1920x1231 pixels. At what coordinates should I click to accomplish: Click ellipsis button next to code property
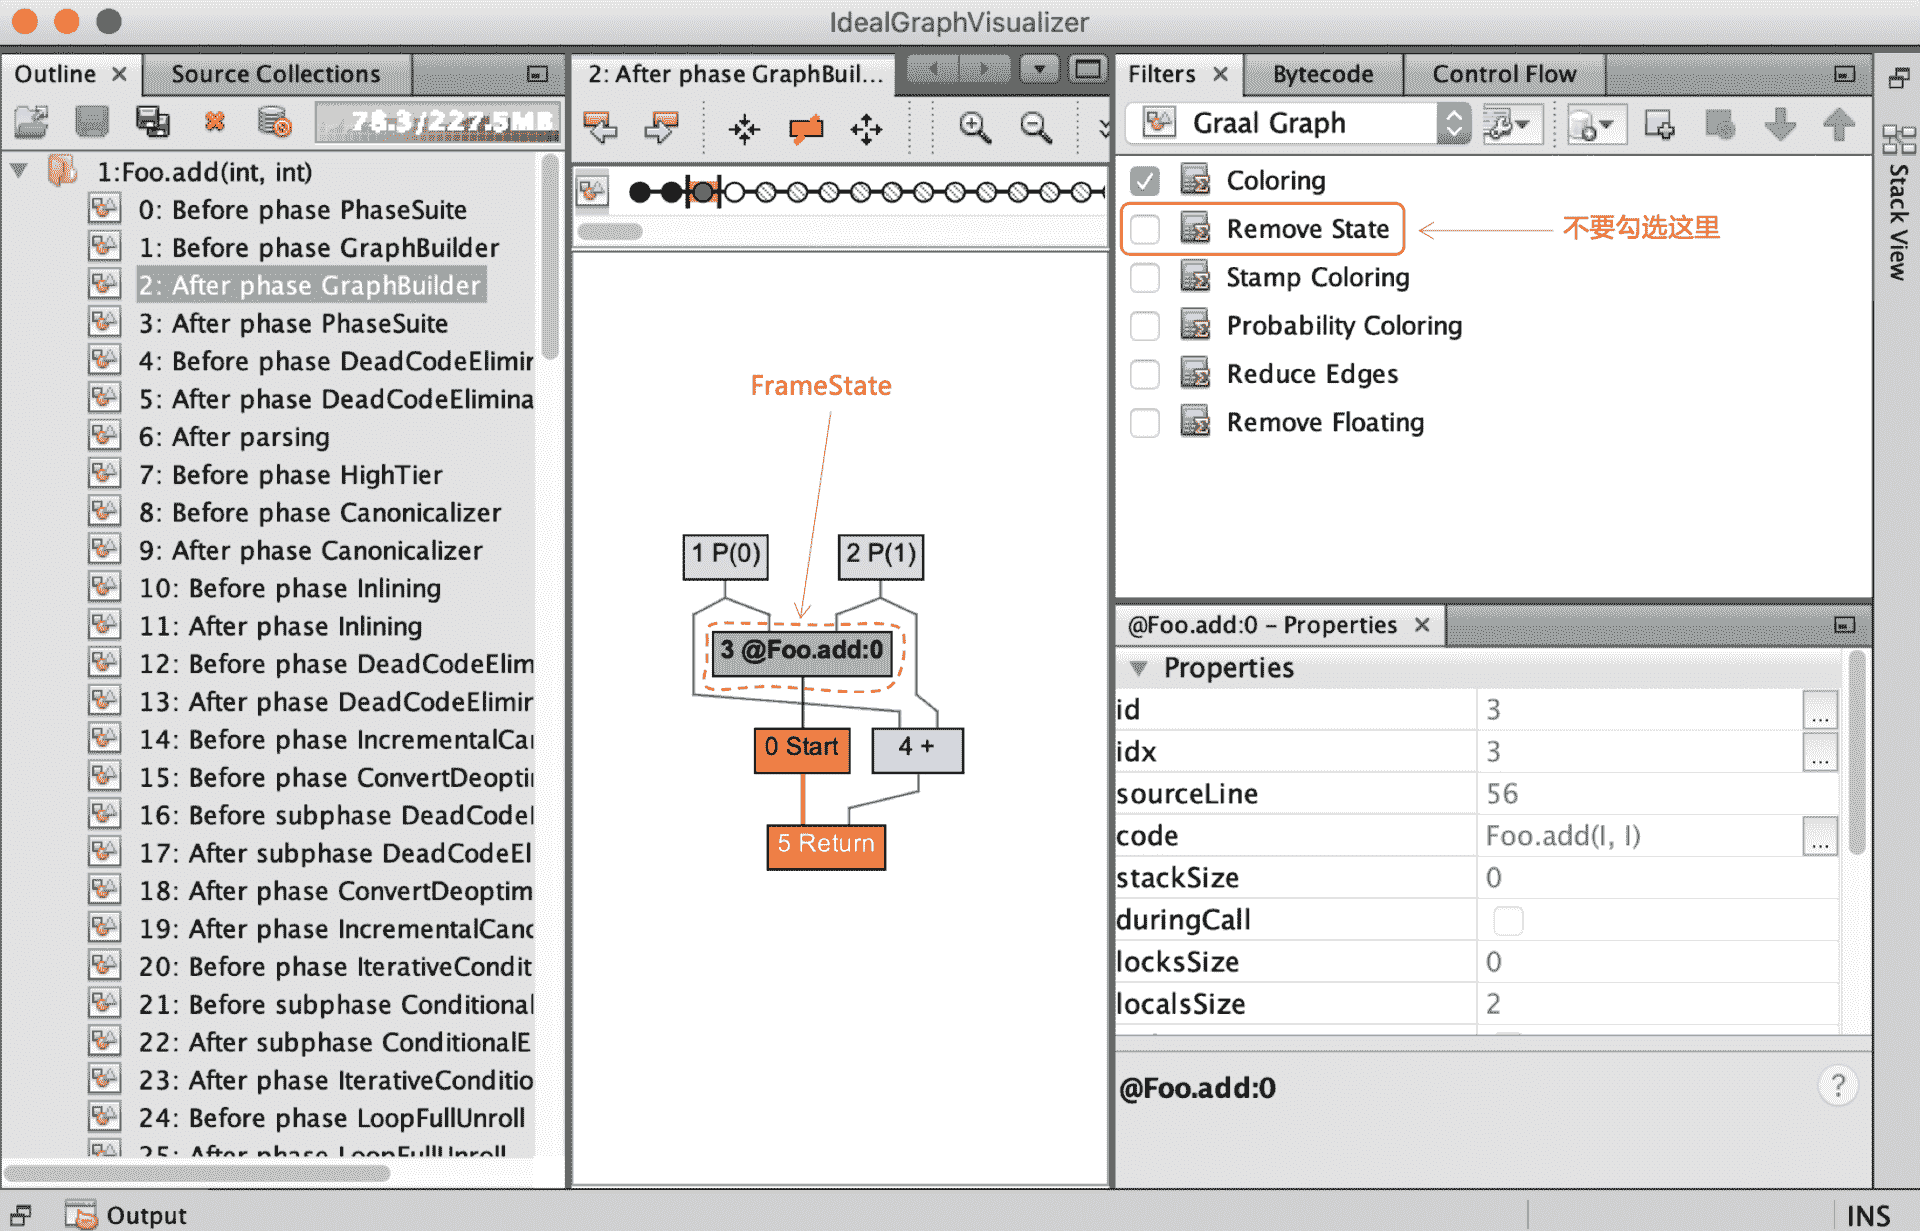[1819, 836]
